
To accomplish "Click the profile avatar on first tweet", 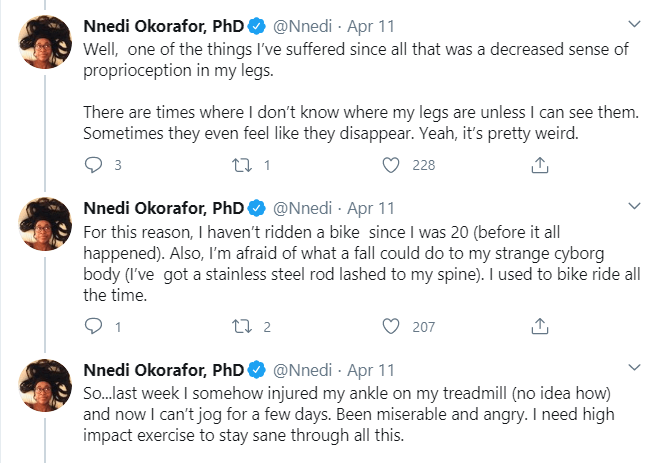I will click(x=45, y=42).
